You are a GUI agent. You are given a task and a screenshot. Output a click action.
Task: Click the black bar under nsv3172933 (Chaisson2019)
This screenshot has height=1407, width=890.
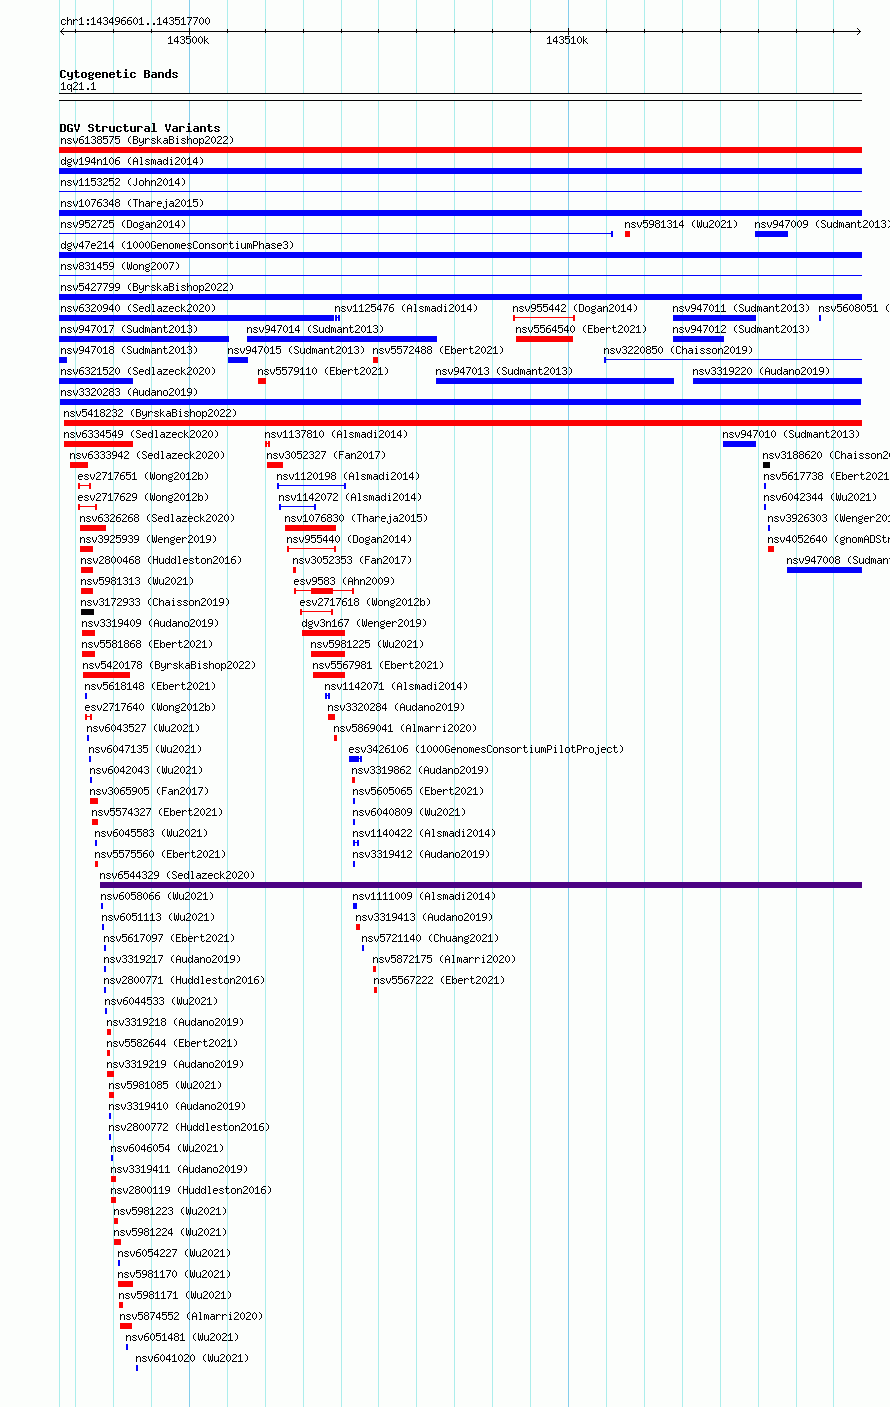click(88, 612)
